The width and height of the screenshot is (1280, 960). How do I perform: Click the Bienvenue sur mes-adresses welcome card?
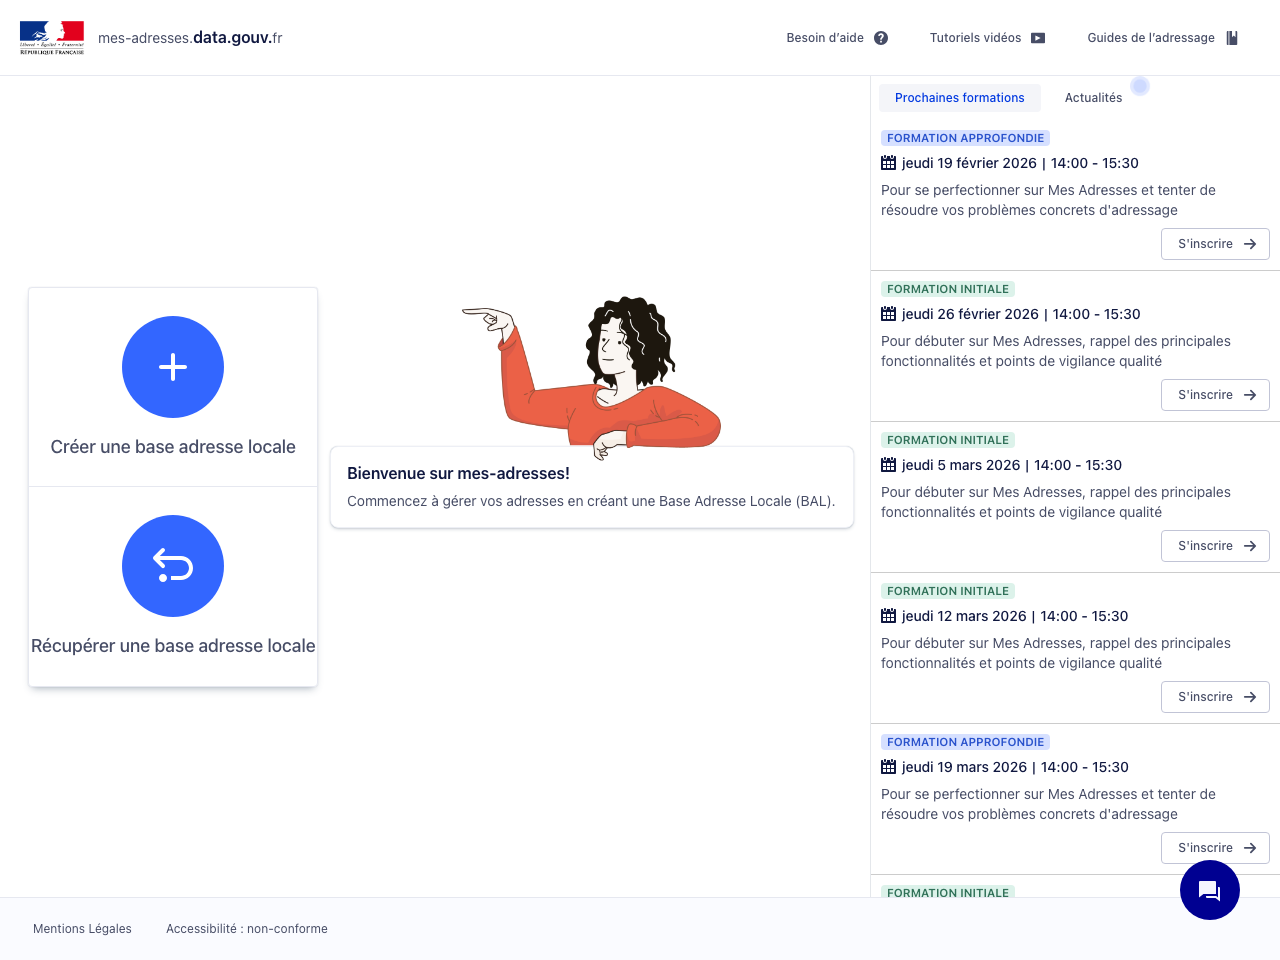coord(591,487)
